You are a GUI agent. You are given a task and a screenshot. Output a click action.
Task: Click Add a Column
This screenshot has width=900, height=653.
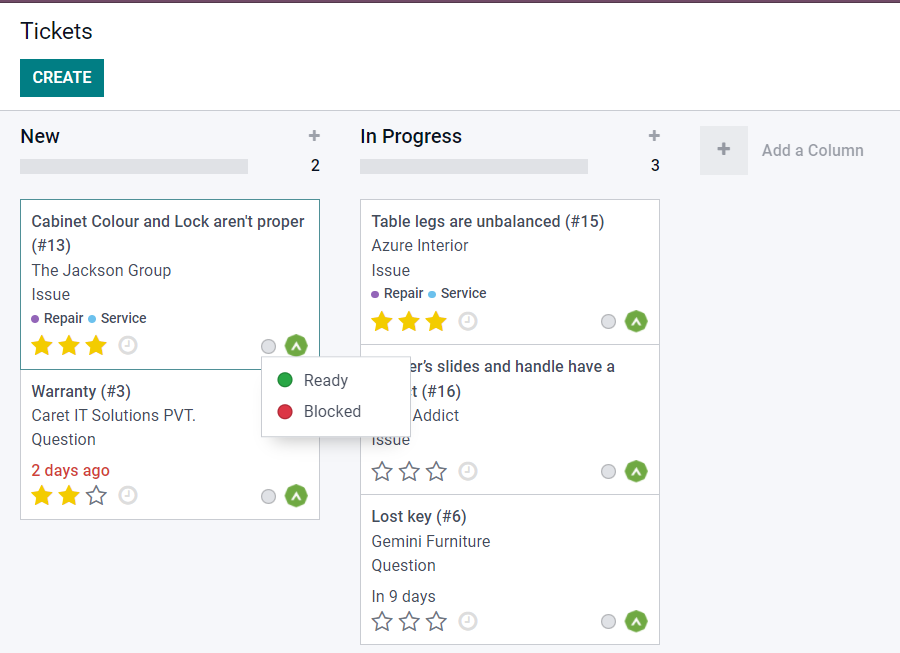(812, 151)
